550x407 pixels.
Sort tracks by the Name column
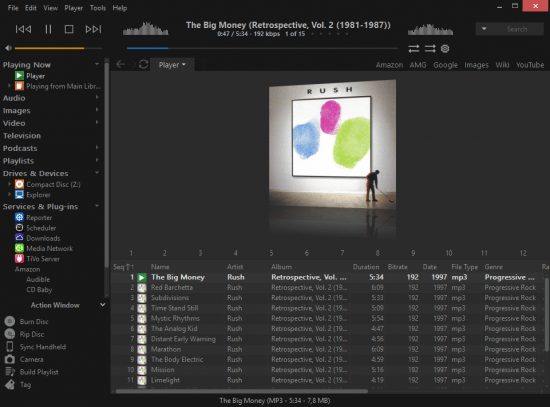(160, 267)
